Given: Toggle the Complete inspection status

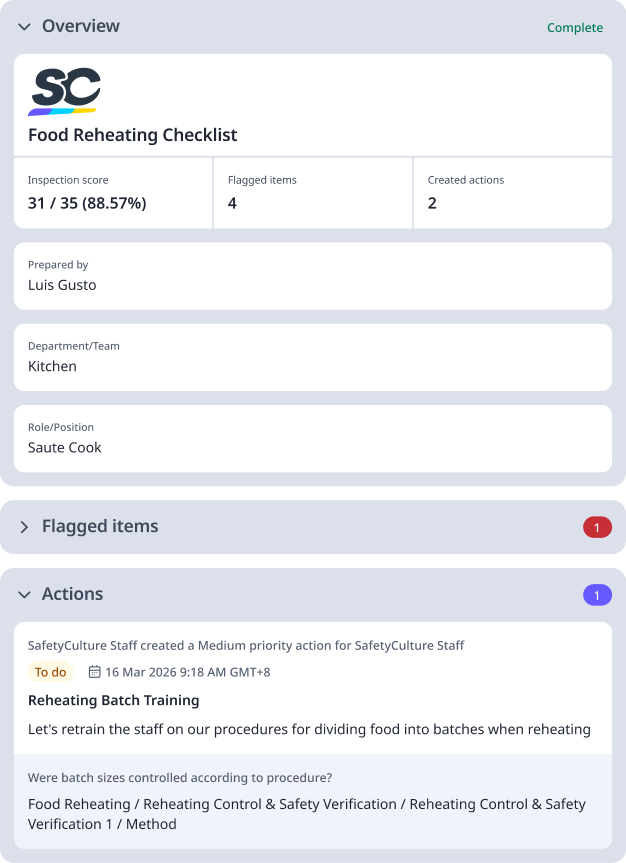Looking at the screenshot, I should point(575,27).
